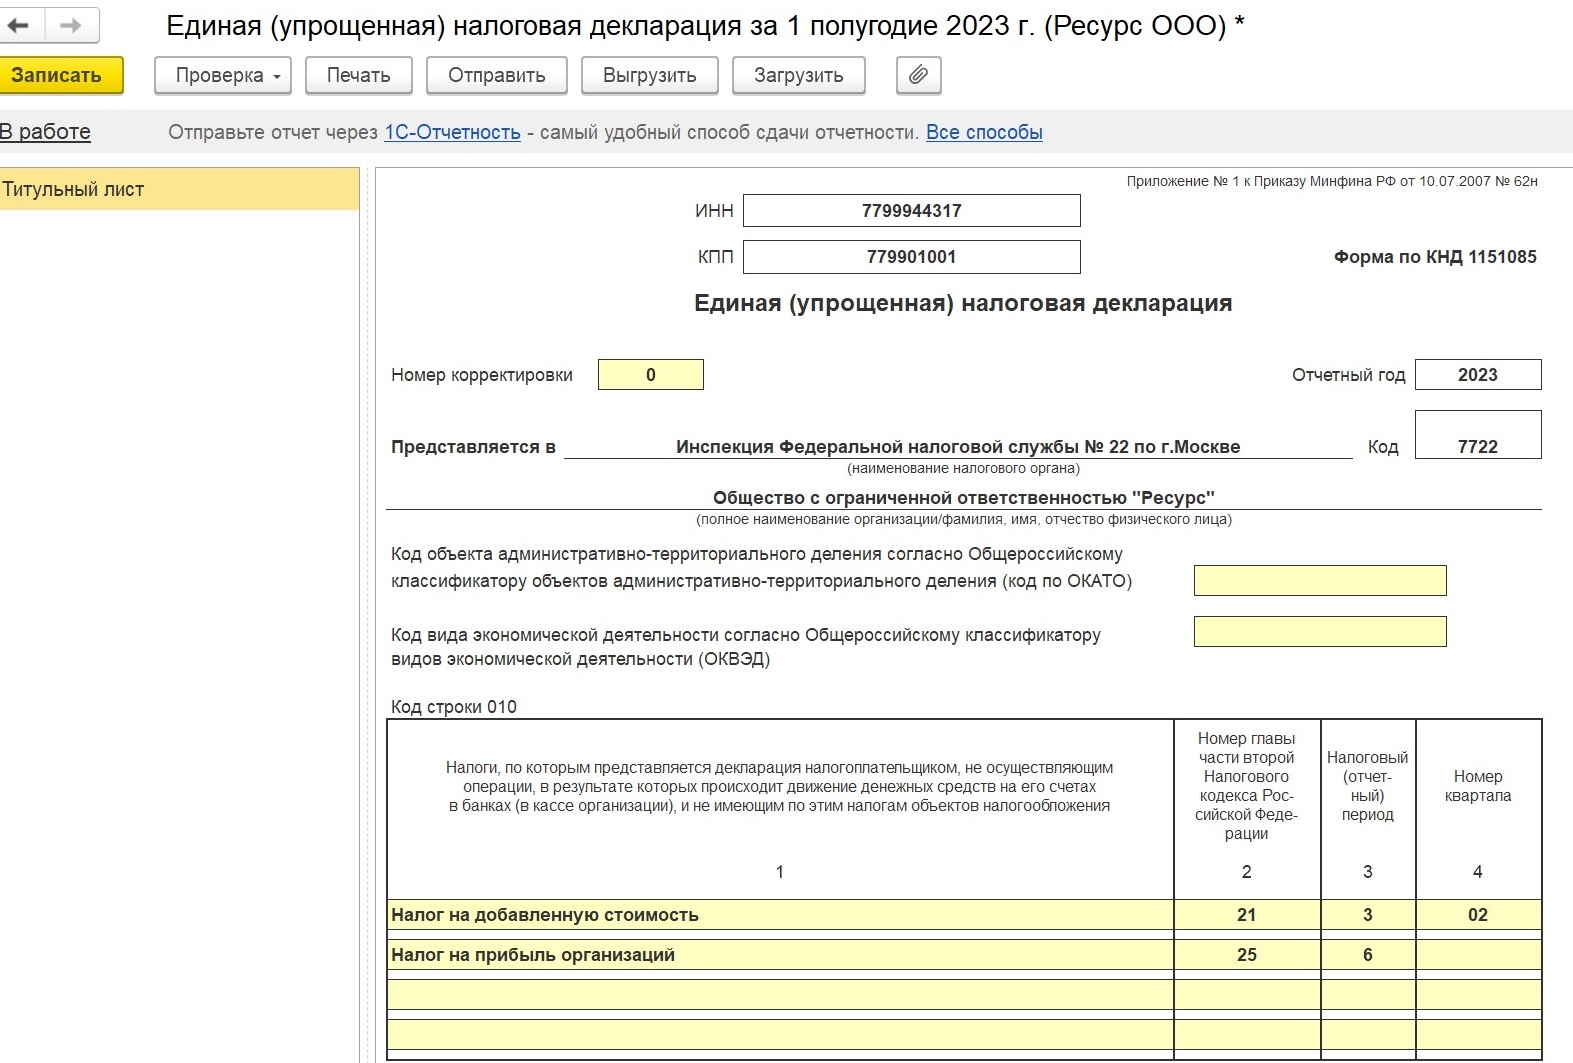This screenshot has width=1573, height=1063.
Task: Select the КПП field 779901001
Action: (912, 256)
